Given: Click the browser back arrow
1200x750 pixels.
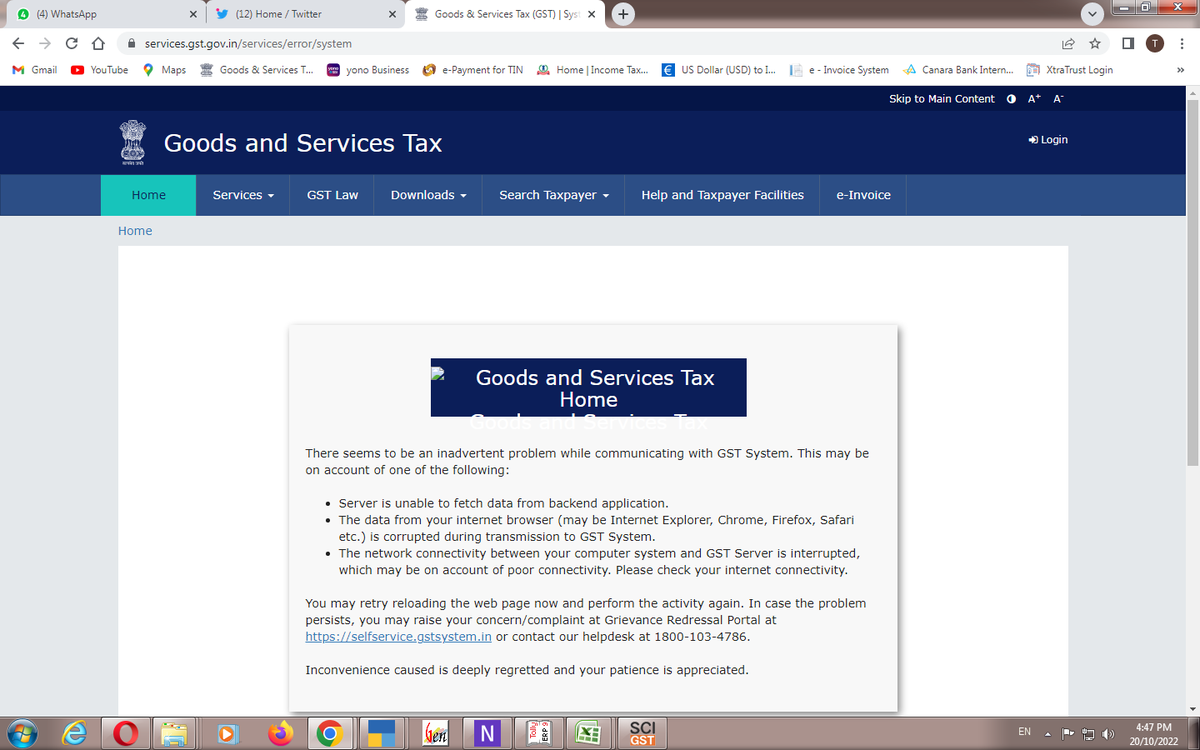Looking at the screenshot, I should point(19,44).
